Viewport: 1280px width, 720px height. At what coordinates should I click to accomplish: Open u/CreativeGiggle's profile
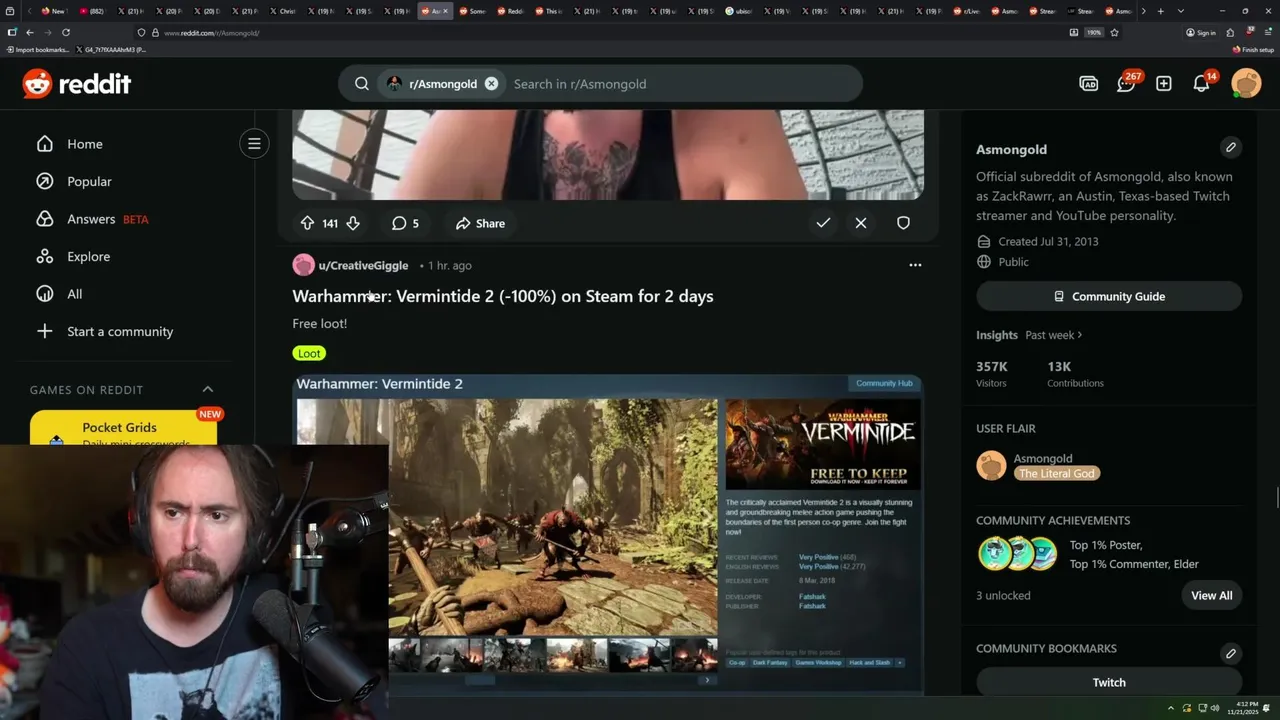point(363,265)
